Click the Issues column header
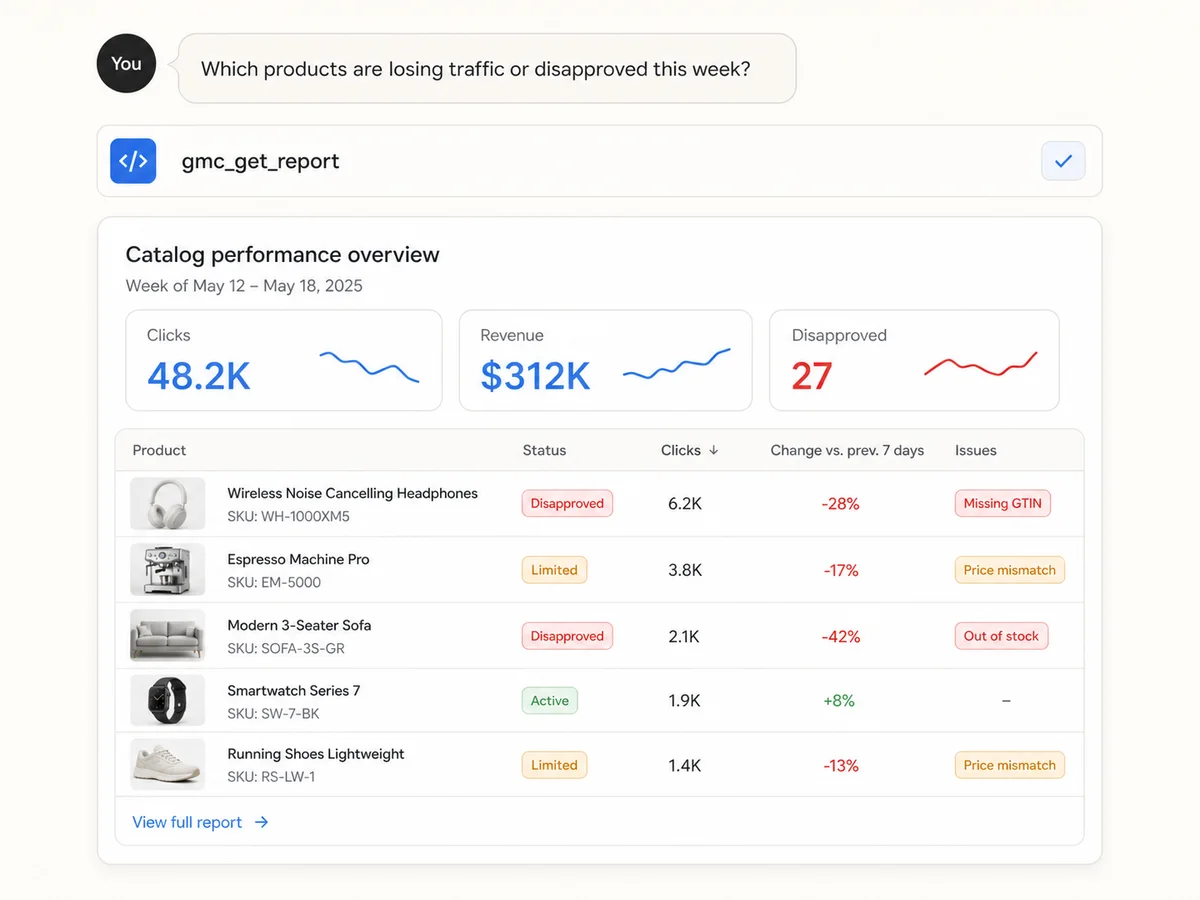Screen dimensions: 1200x900 (976, 451)
